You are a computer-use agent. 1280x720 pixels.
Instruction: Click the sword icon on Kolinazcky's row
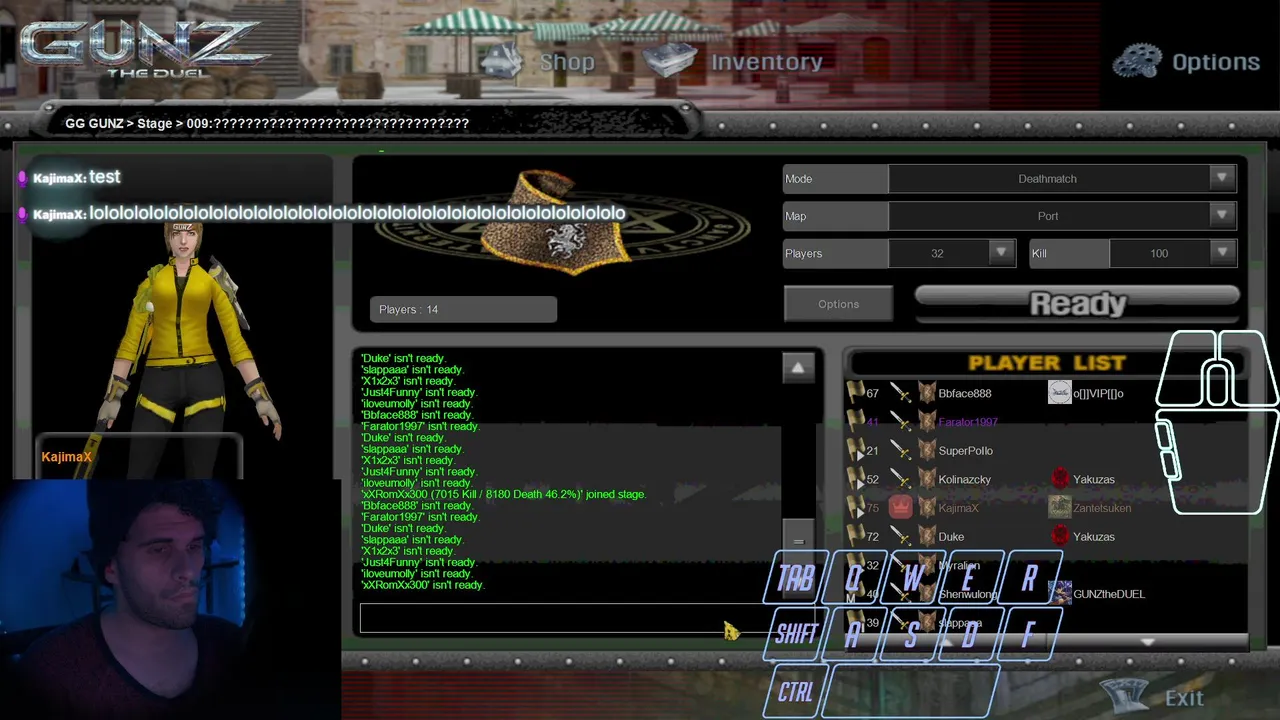[x=901, y=480]
